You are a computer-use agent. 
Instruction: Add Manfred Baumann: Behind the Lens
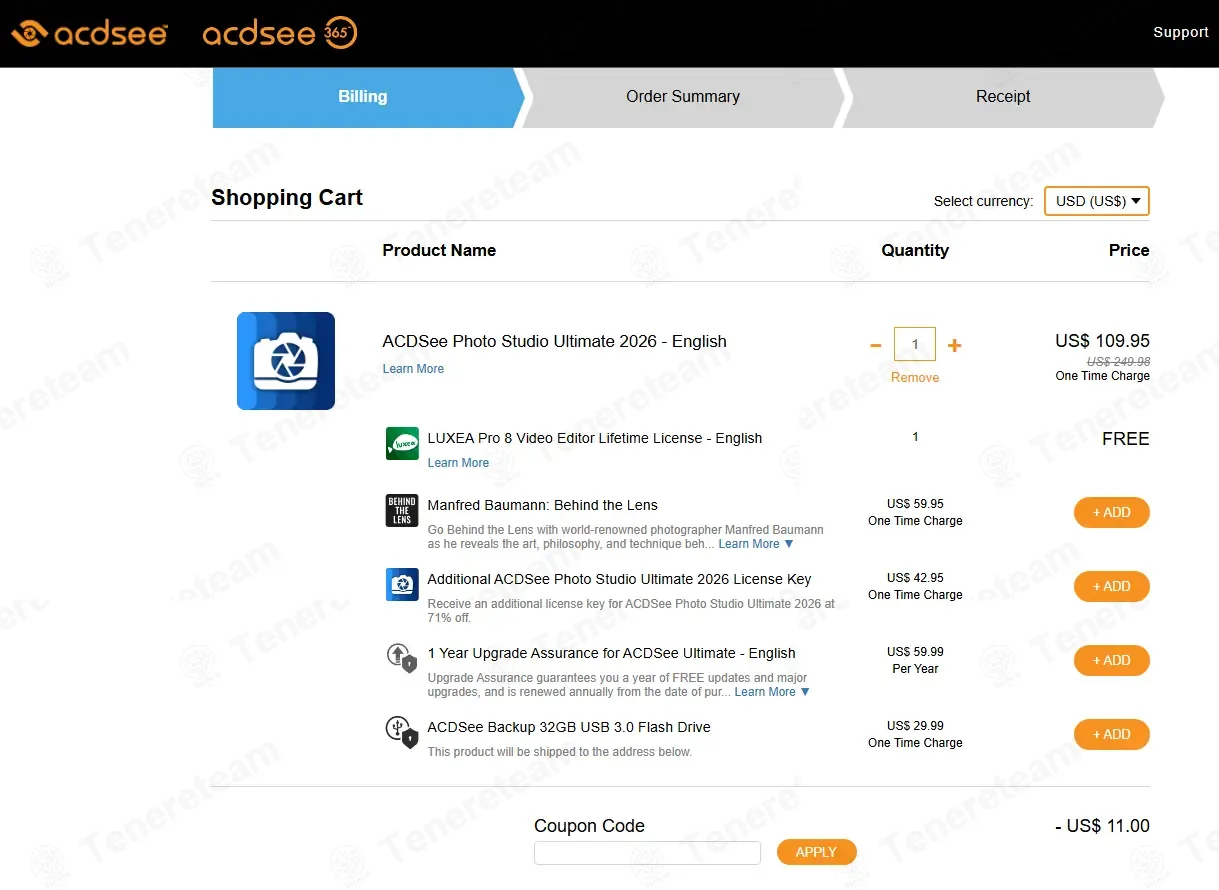pyautogui.click(x=1111, y=512)
